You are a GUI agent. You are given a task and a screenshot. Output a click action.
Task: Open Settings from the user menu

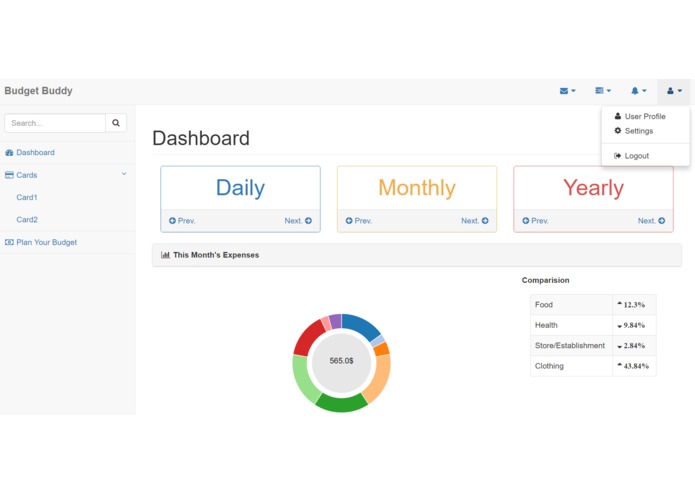pos(639,131)
